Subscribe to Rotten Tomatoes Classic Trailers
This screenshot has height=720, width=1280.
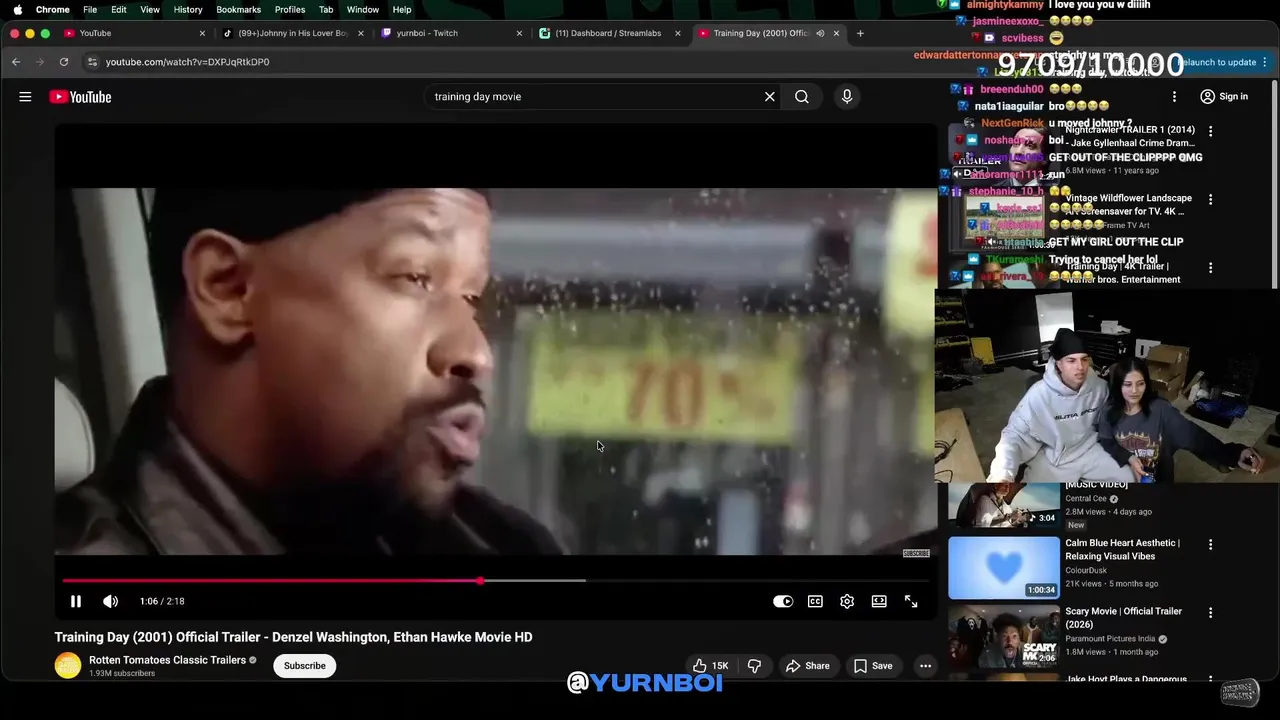(305, 666)
